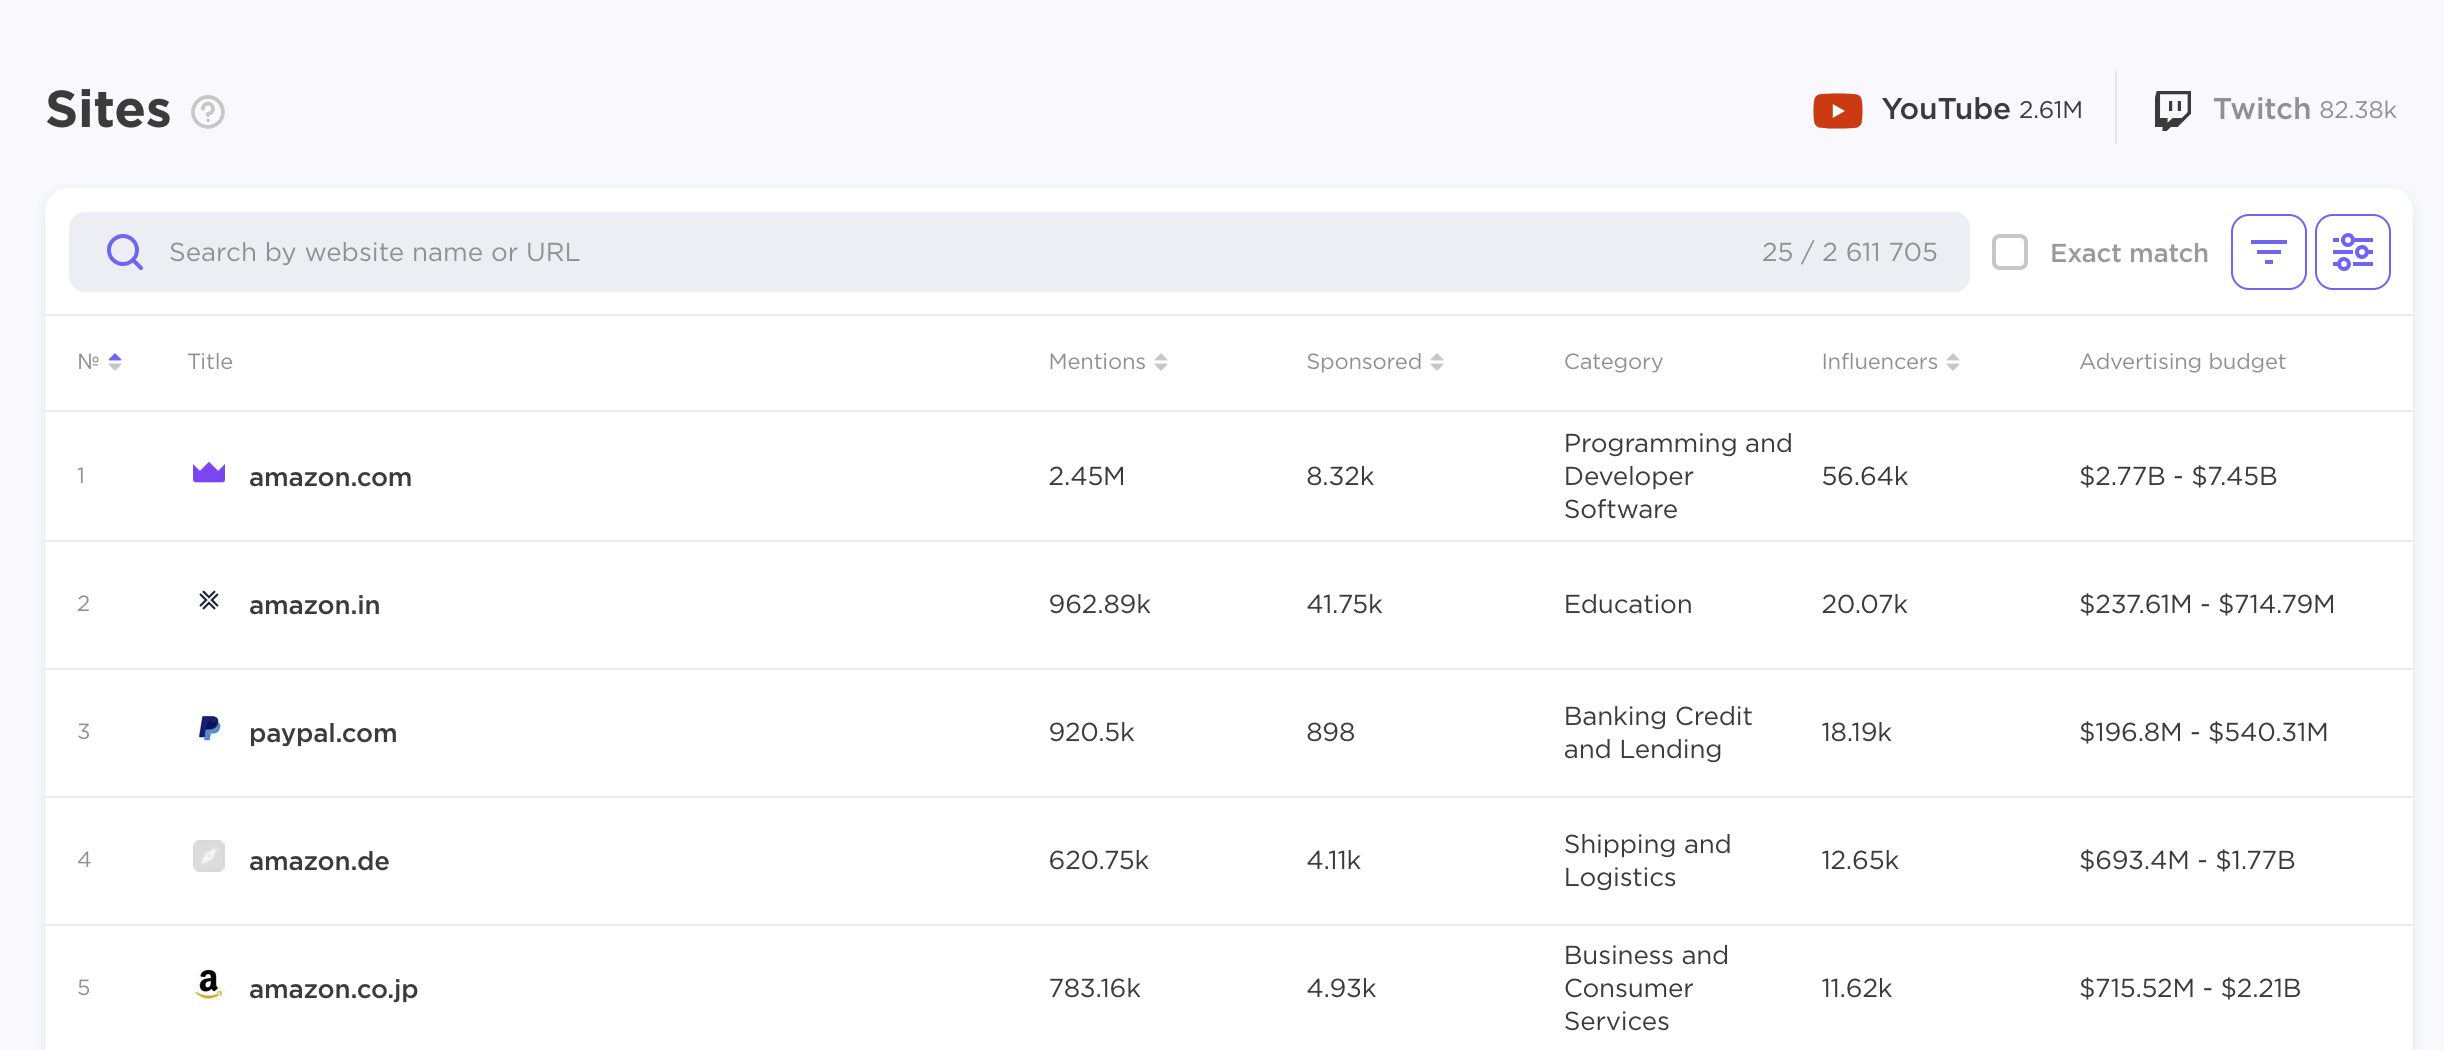This screenshot has width=2444, height=1050.
Task: Open the display settings sliders icon
Action: pyautogui.click(x=2355, y=251)
